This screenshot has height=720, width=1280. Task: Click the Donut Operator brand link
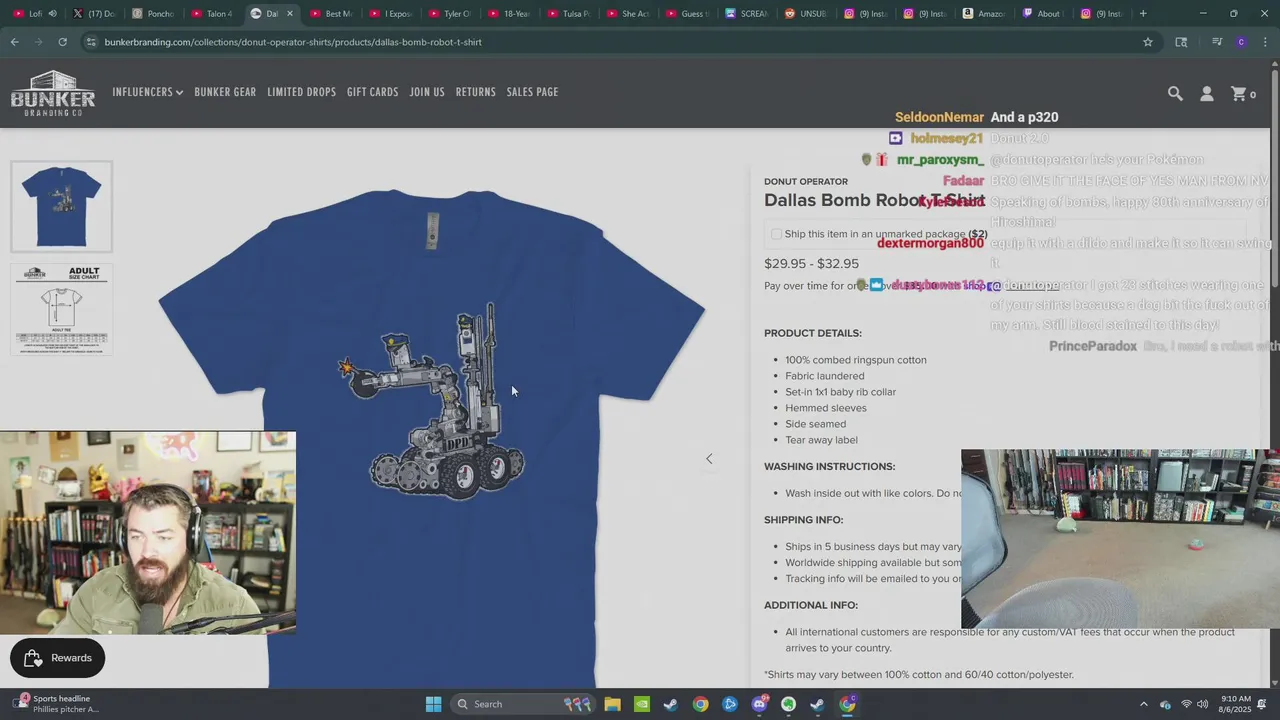806,181
